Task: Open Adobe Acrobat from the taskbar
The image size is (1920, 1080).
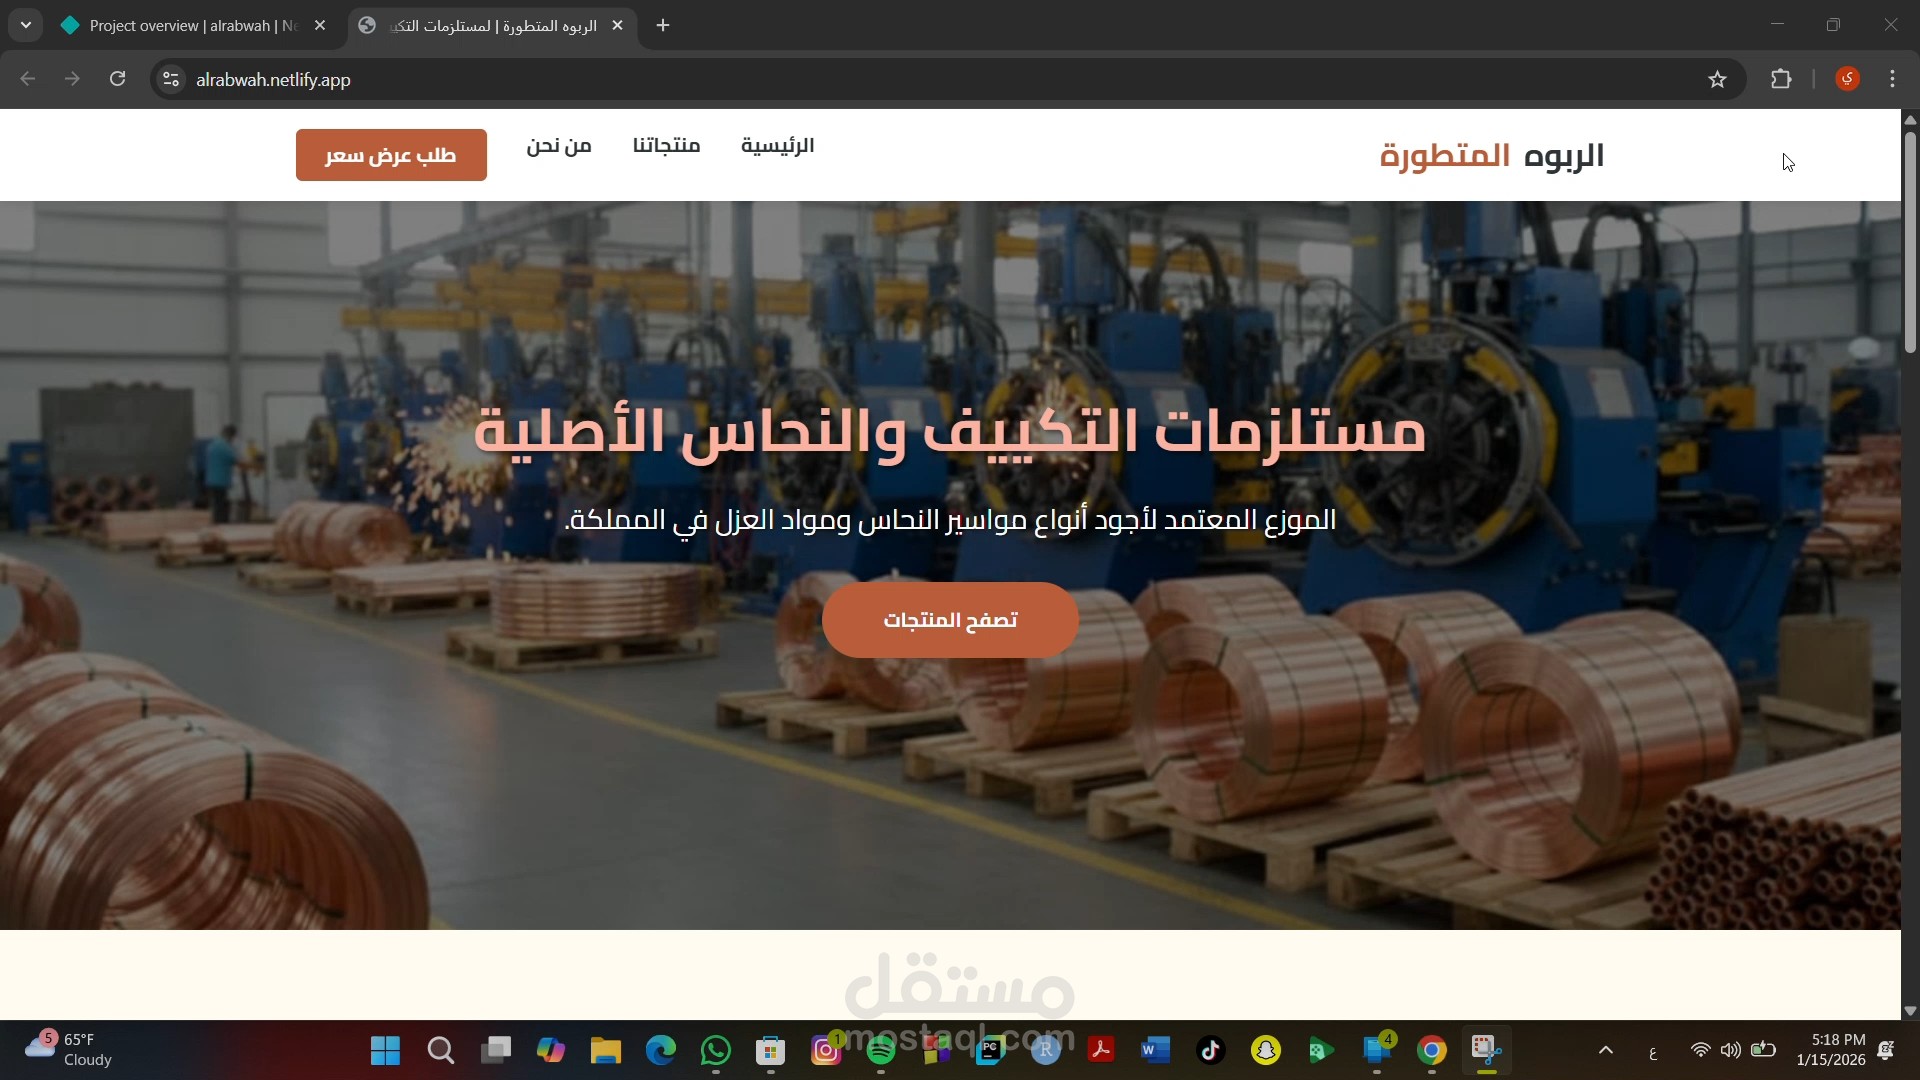Action: click(x=1101, y=1052)
